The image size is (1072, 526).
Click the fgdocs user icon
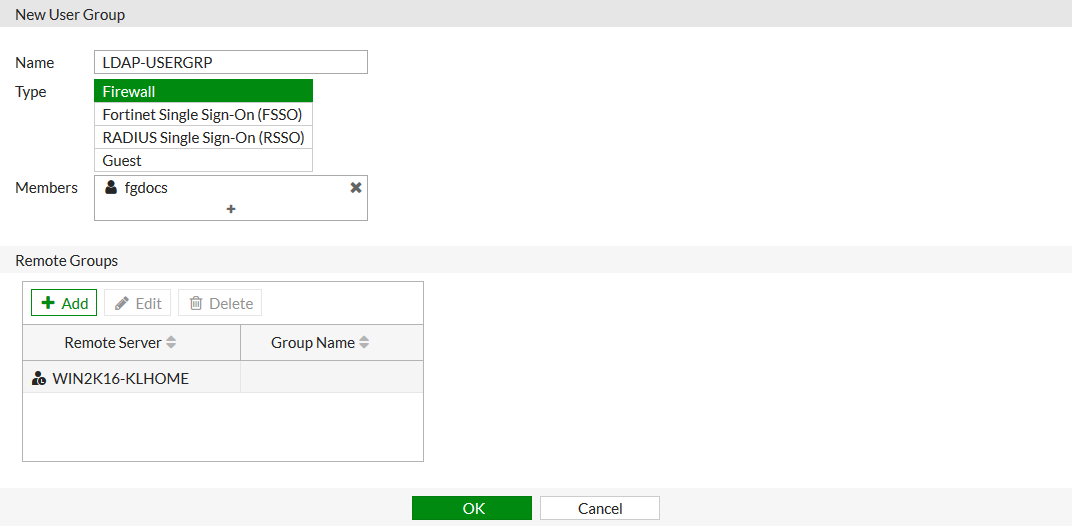click(x=111, y=187)
